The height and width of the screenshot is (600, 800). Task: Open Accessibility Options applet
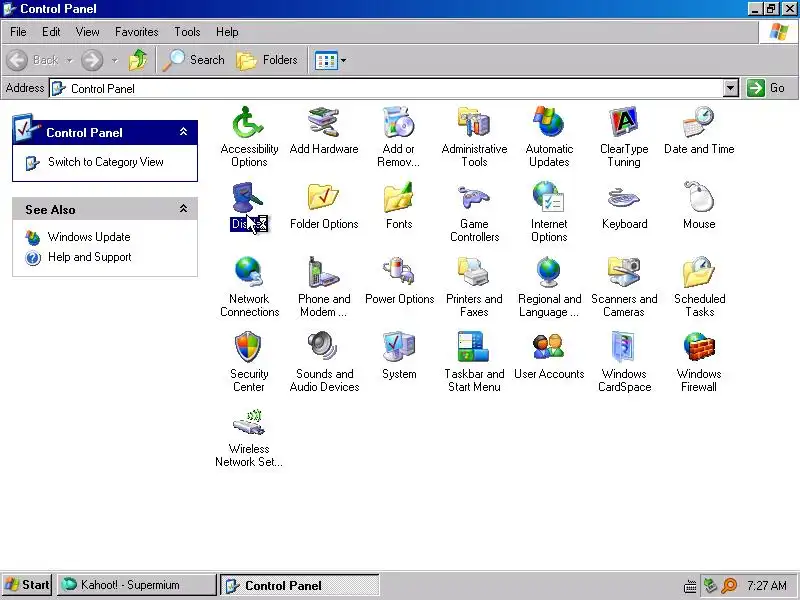(x=248, y=123)
